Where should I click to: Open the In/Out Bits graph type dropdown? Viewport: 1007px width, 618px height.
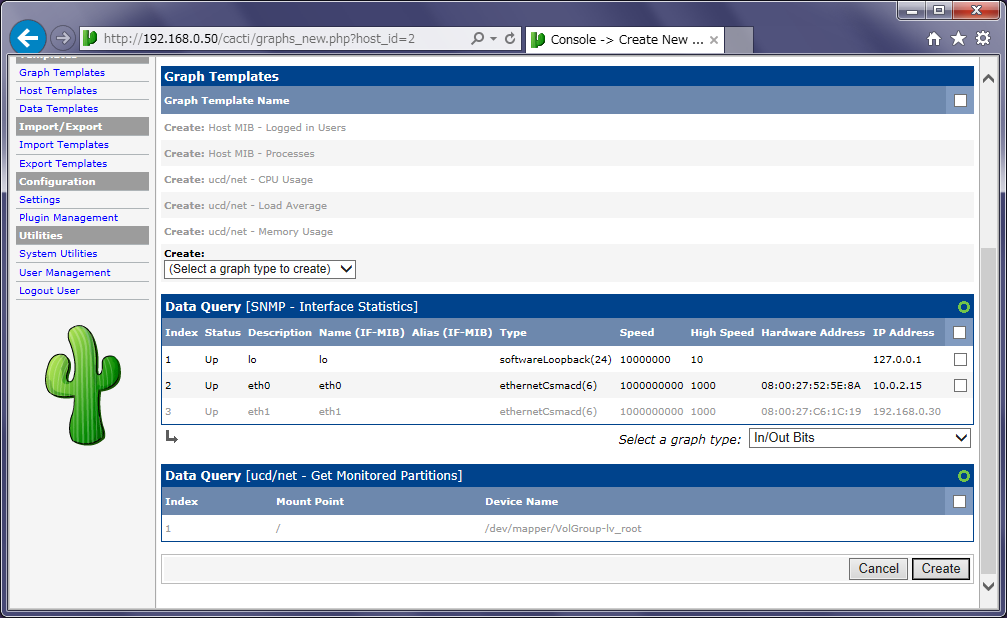(860, 438)
